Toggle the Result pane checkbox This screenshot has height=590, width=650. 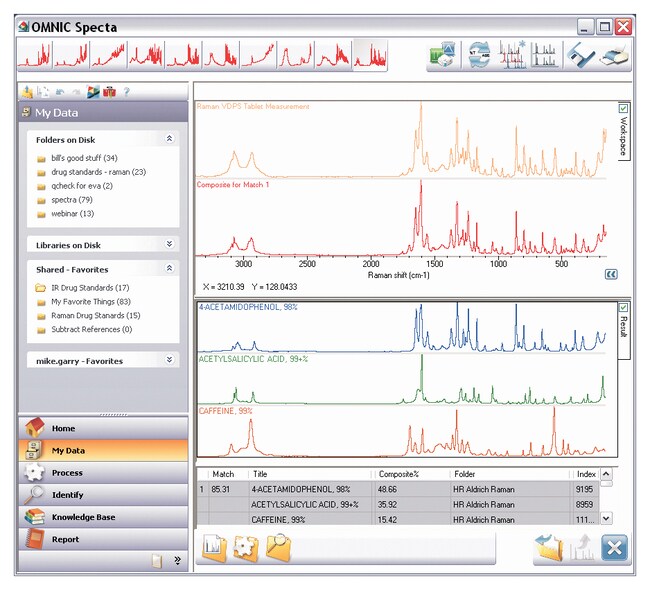[x=624, y=307]
